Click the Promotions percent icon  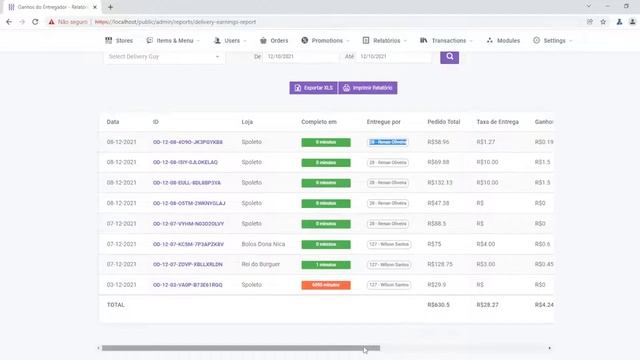pyautogui.click(x=304, y=40)
